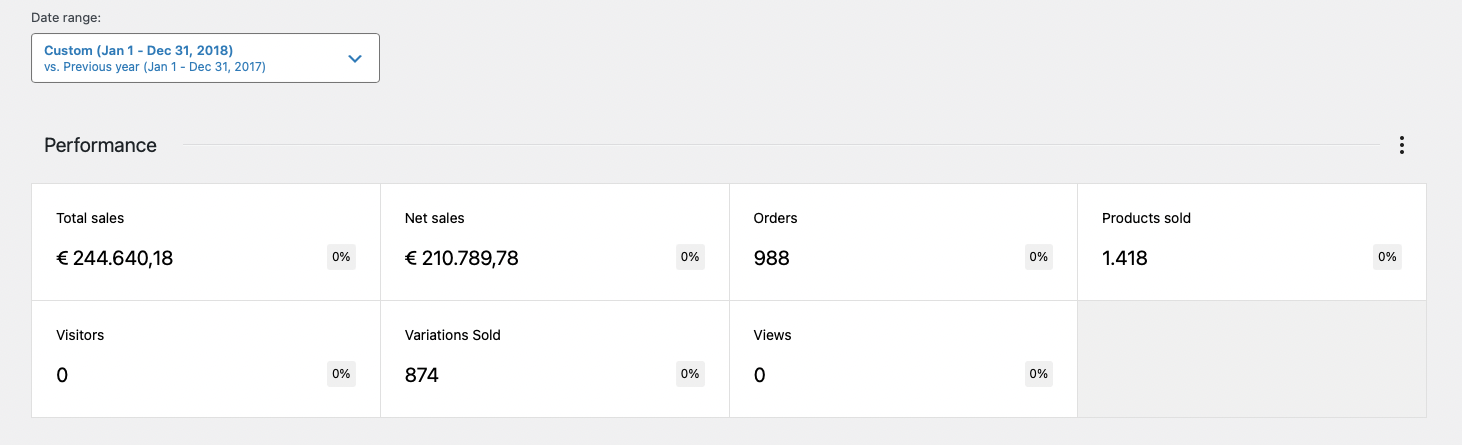
Task: Click the 0% badge on Variations Sold
Action: (690, 374)
